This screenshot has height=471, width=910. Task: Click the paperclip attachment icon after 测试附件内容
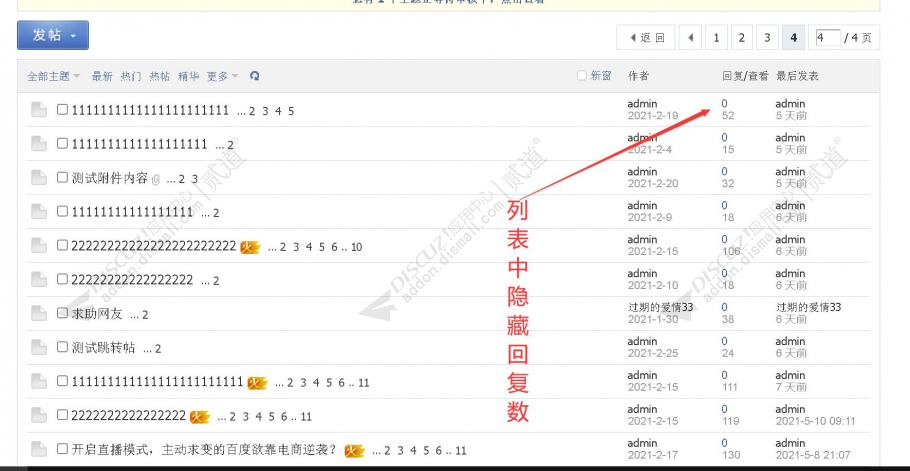[156, 180]
